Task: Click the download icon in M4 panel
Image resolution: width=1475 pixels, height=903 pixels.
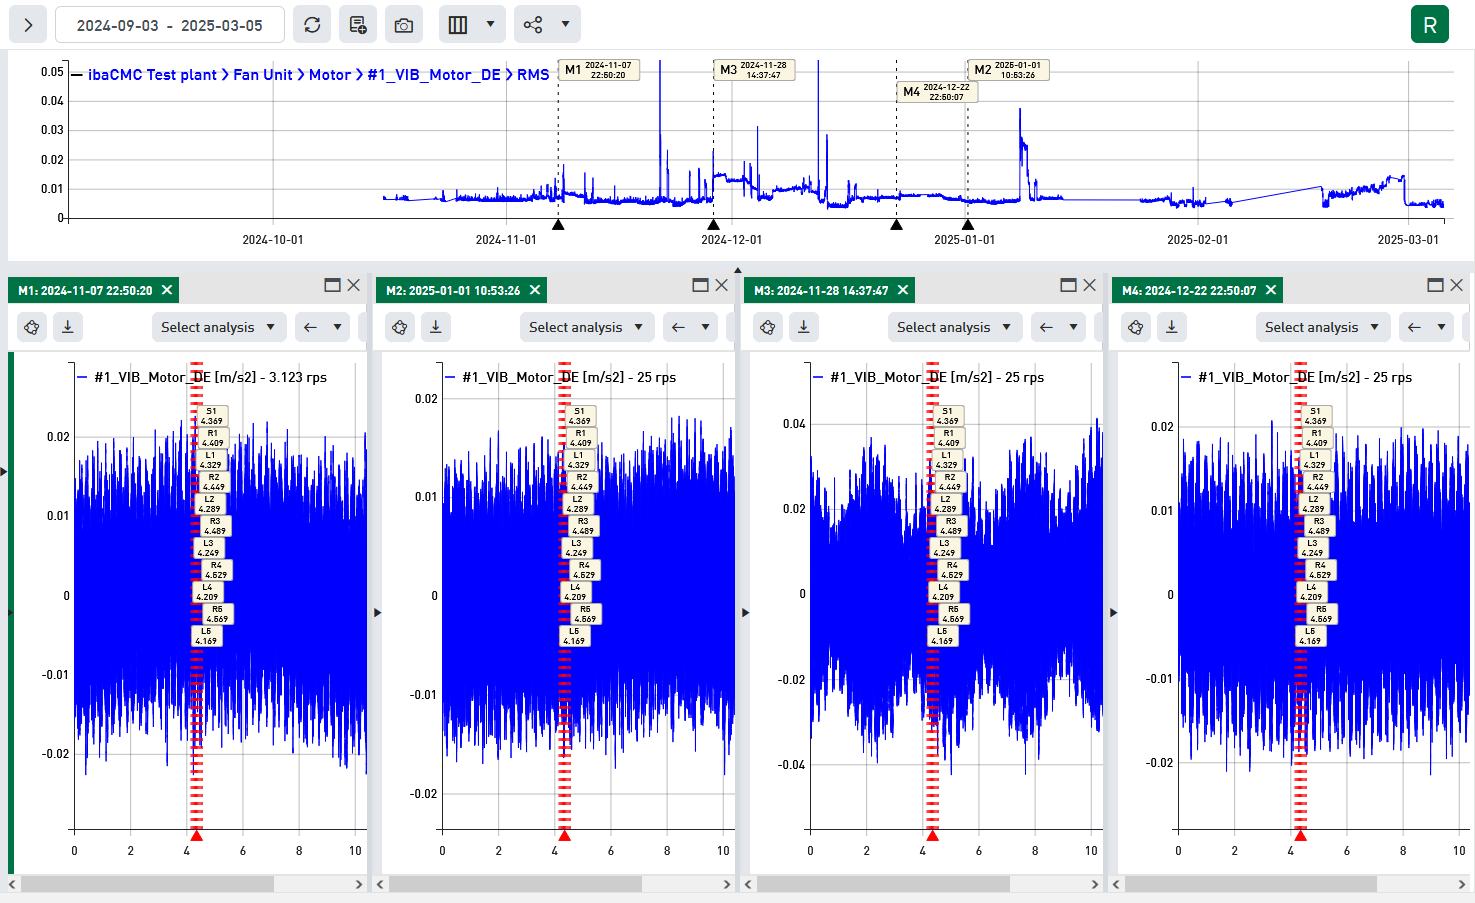Action: click(x=1172, y=327)
